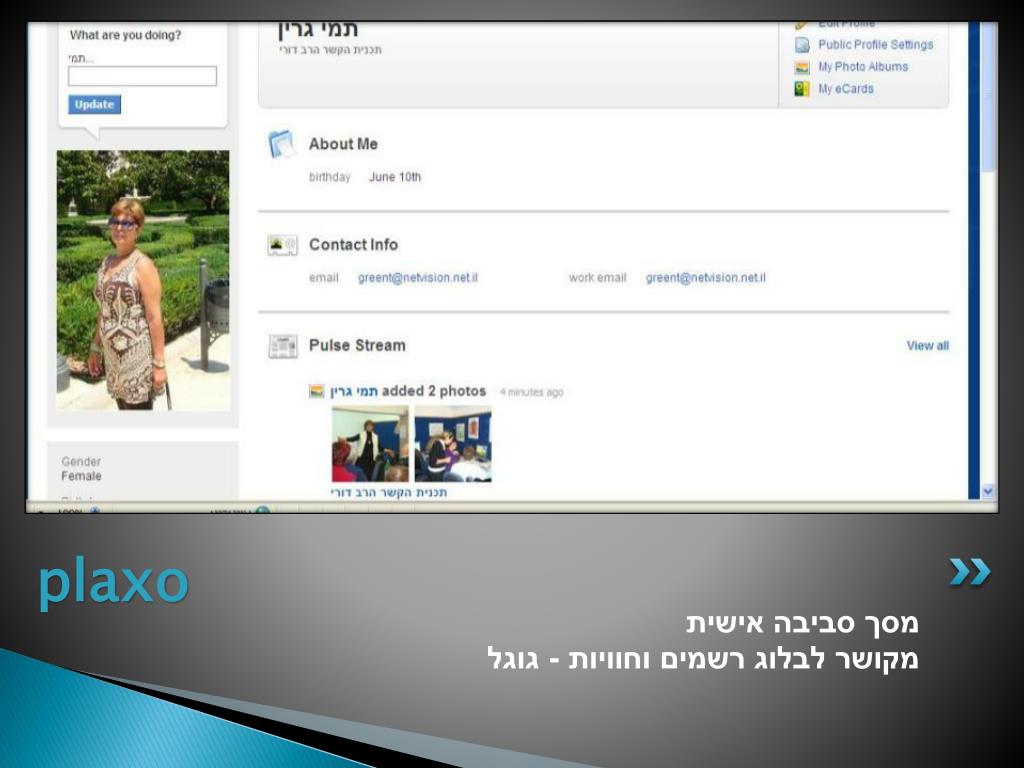Click the Pulse Stream section icon
Screen dimensions: 1024x768
tap(283, 346)
